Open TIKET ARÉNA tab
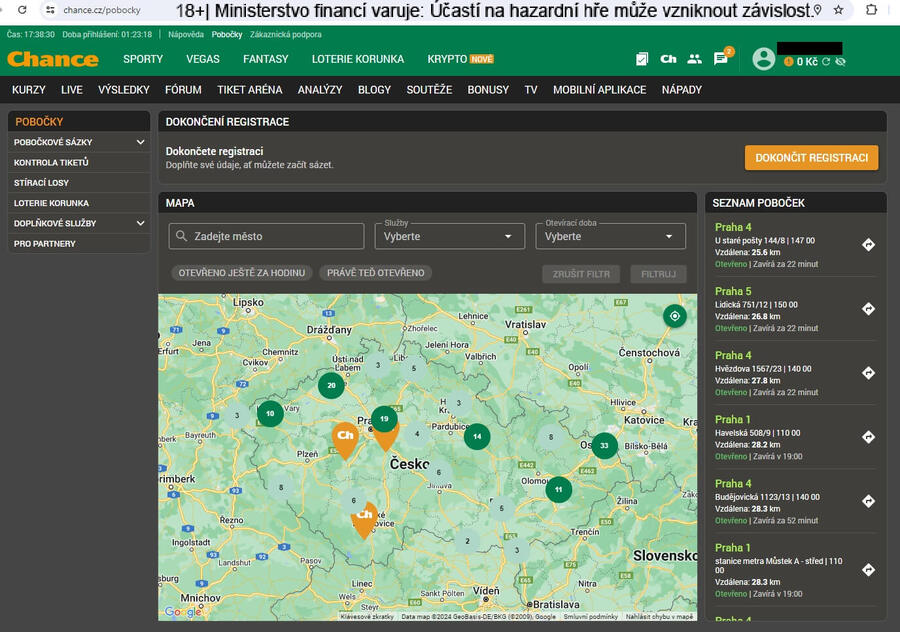The height and width of the screenshot is (632, 900). [250, 90]
